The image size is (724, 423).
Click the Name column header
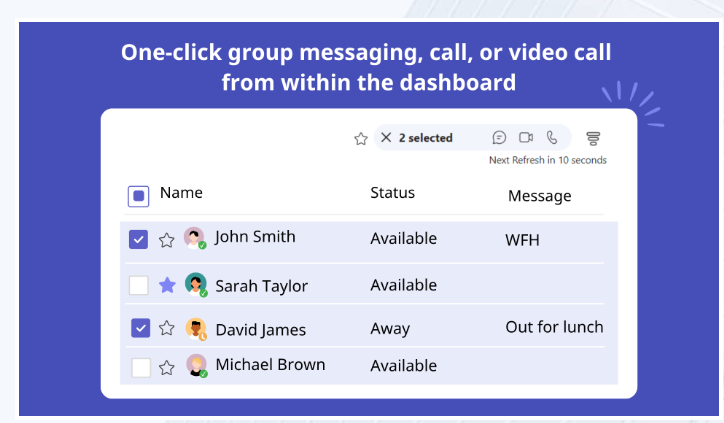point(181,193)
